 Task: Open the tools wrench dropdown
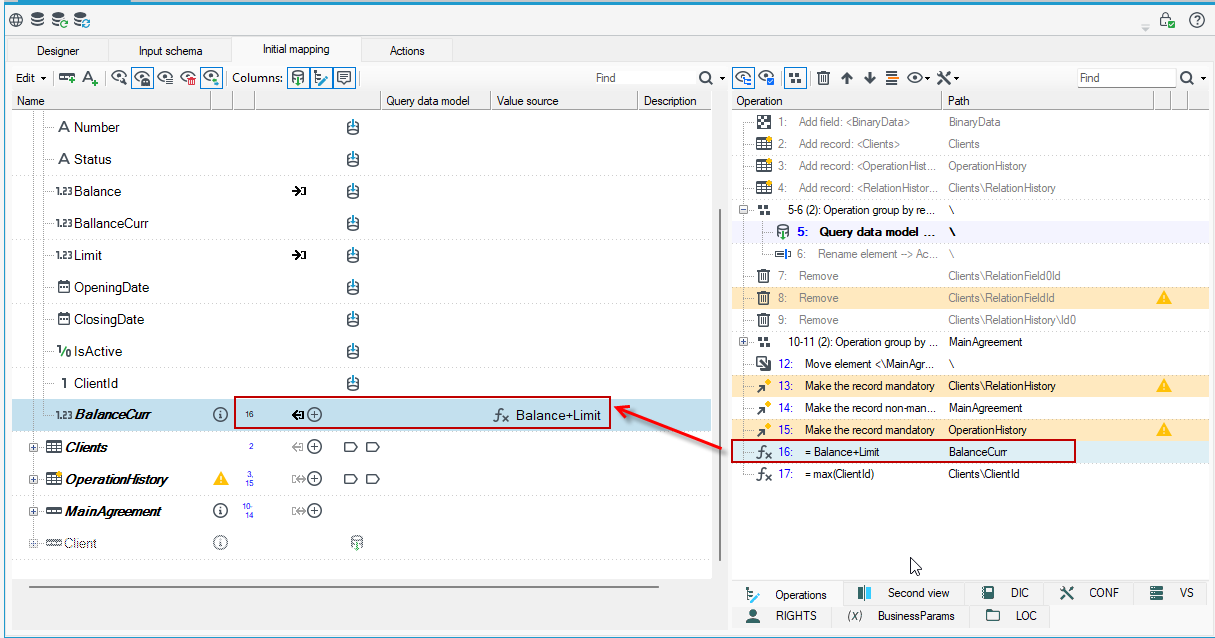pos(948,78)
